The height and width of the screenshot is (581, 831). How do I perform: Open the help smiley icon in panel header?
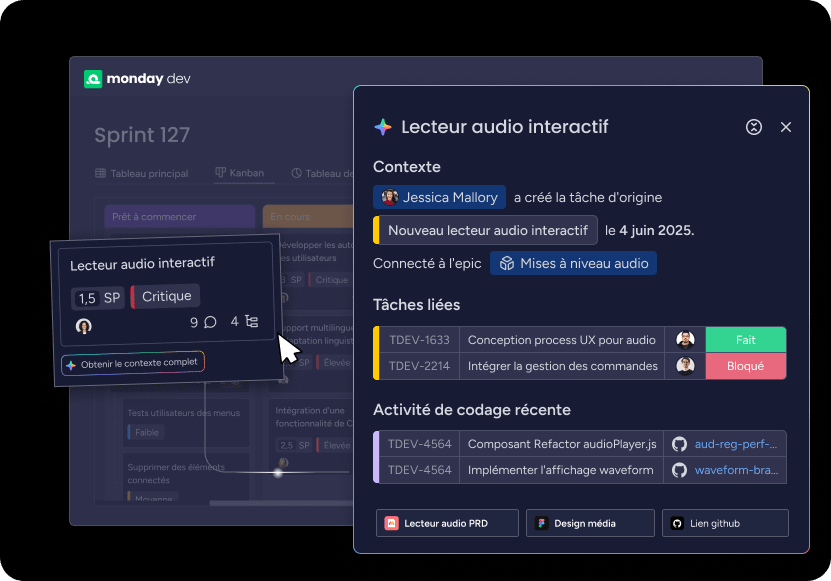pos(754,128)
